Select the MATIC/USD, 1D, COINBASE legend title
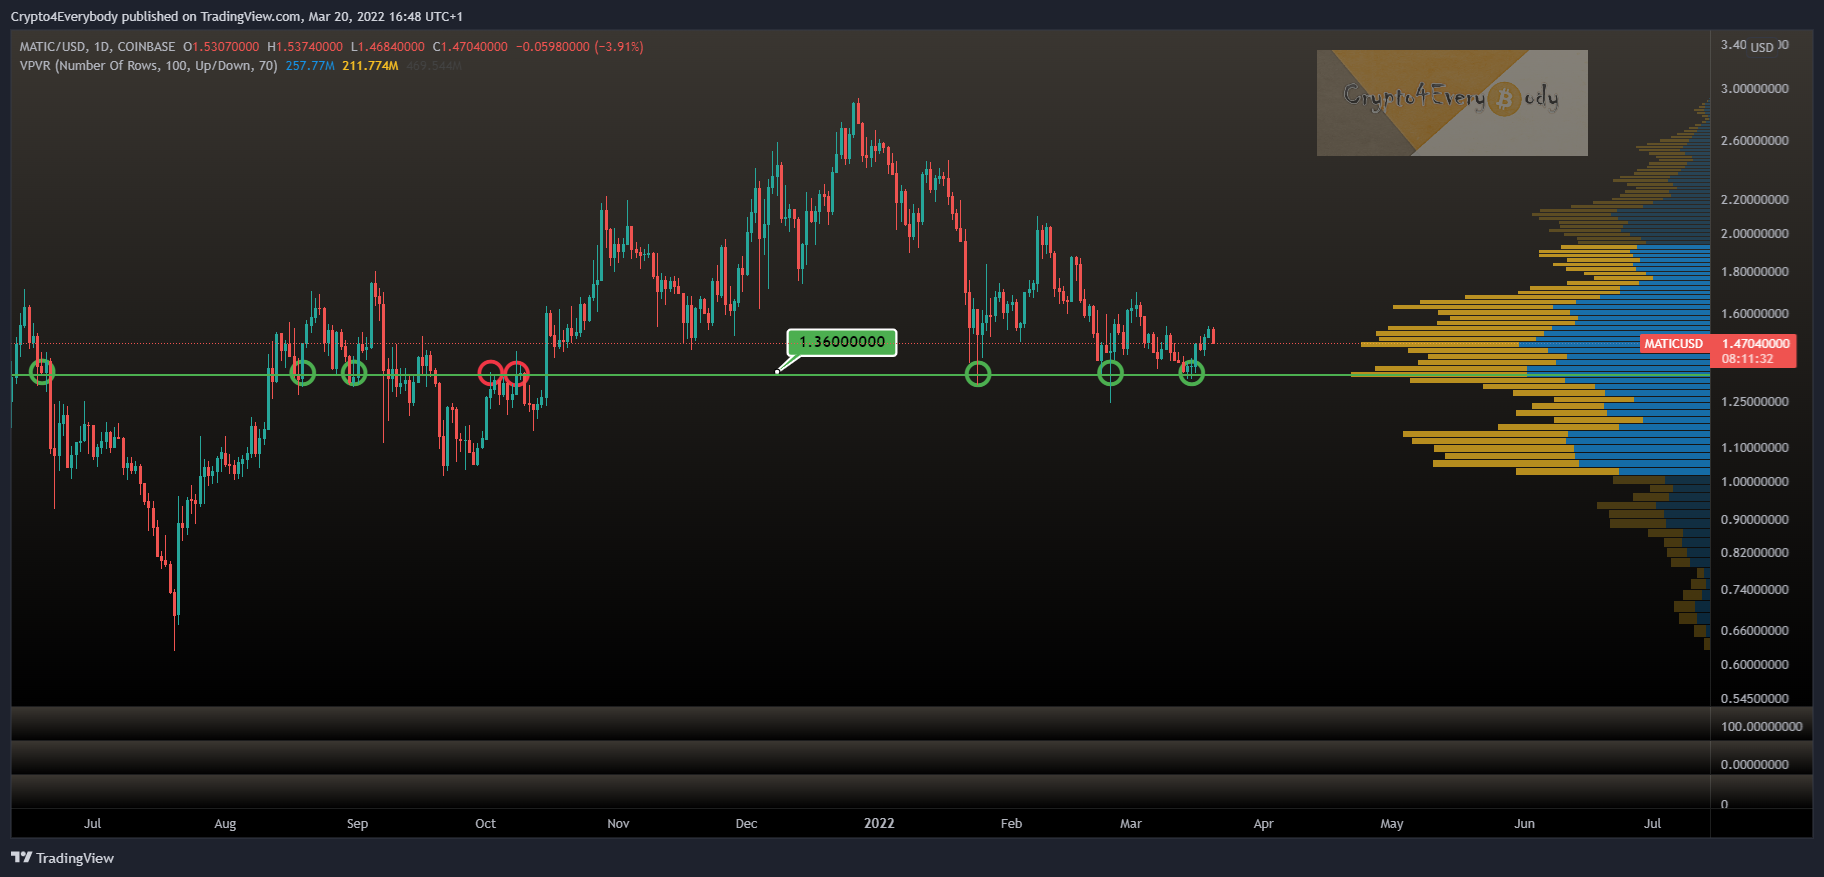Viewport: 1824px width, 877px height. point(97,47)
